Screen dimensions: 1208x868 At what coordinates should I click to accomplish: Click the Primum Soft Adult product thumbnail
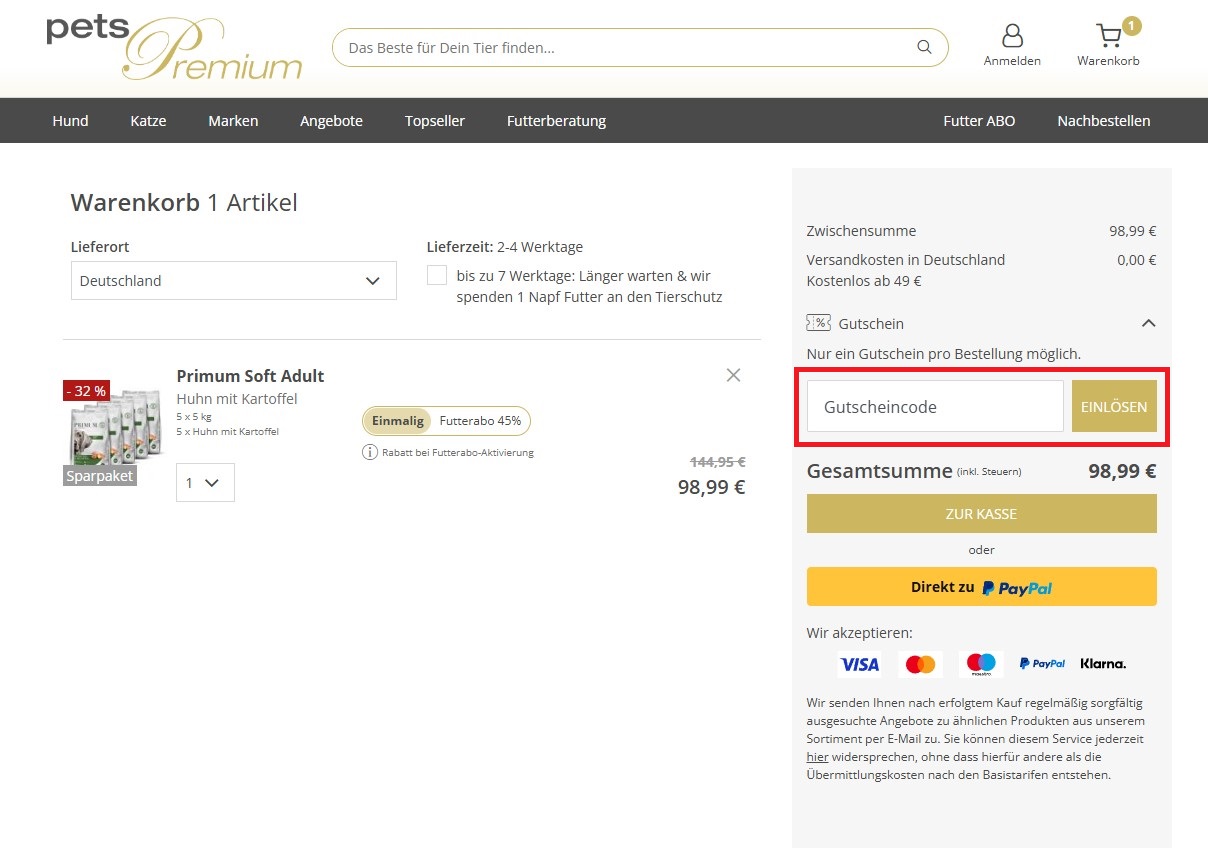click(115, 429)
